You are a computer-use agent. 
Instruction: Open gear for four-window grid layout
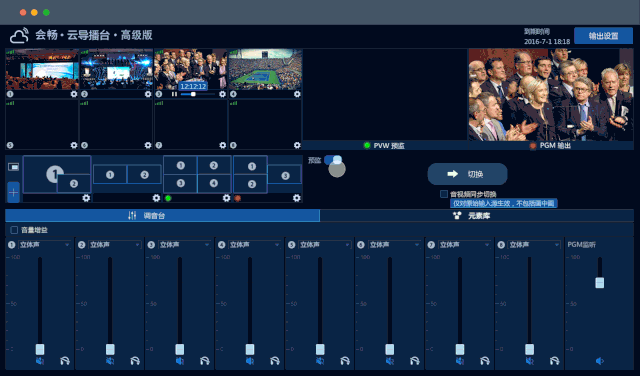click(227, 198)
